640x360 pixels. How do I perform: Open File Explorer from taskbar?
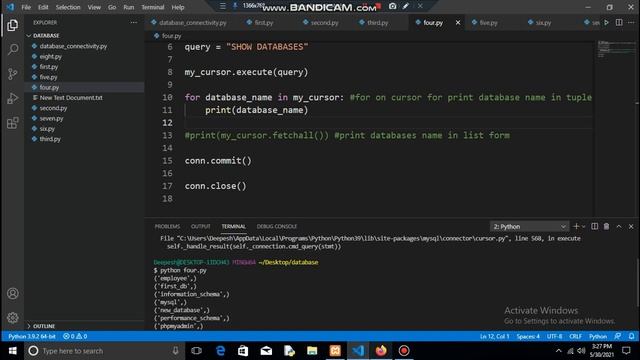[x=312, y=351]
